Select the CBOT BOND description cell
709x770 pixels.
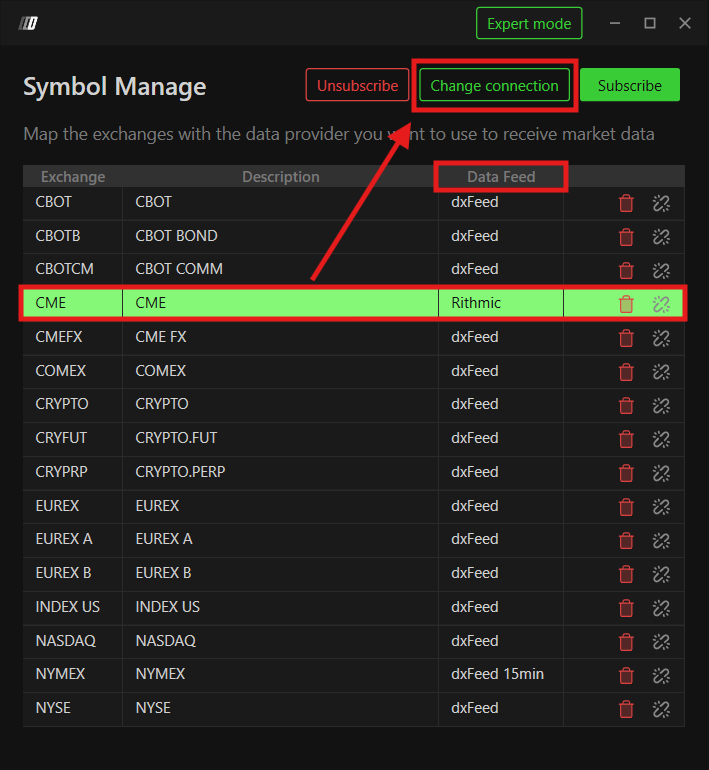click(280, 236)
